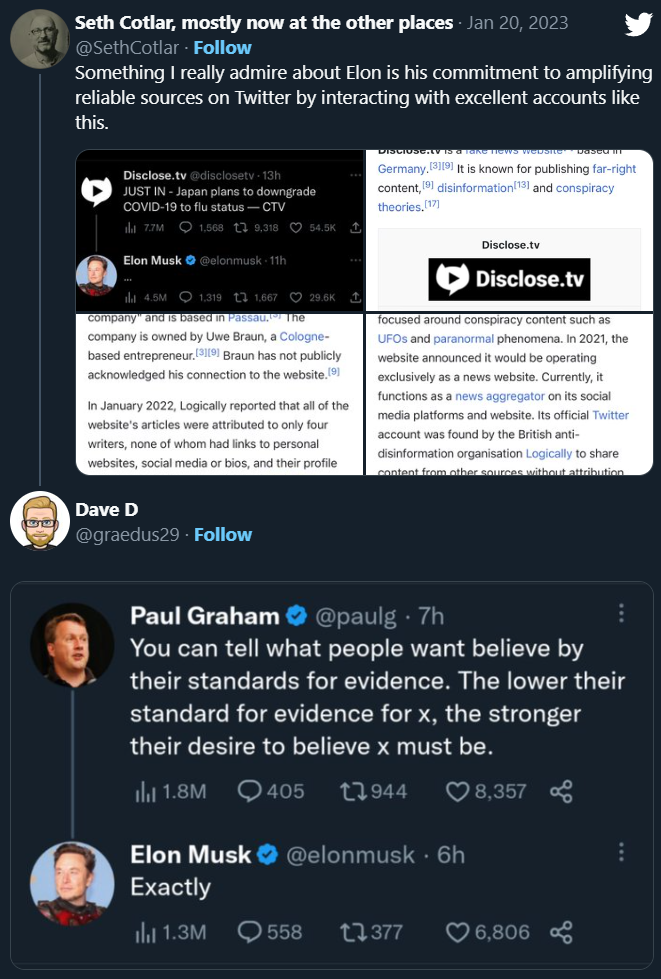This screenshot has width=661, height=979.
Task: Click the Twitter bird logo
Action: point(638,24)
